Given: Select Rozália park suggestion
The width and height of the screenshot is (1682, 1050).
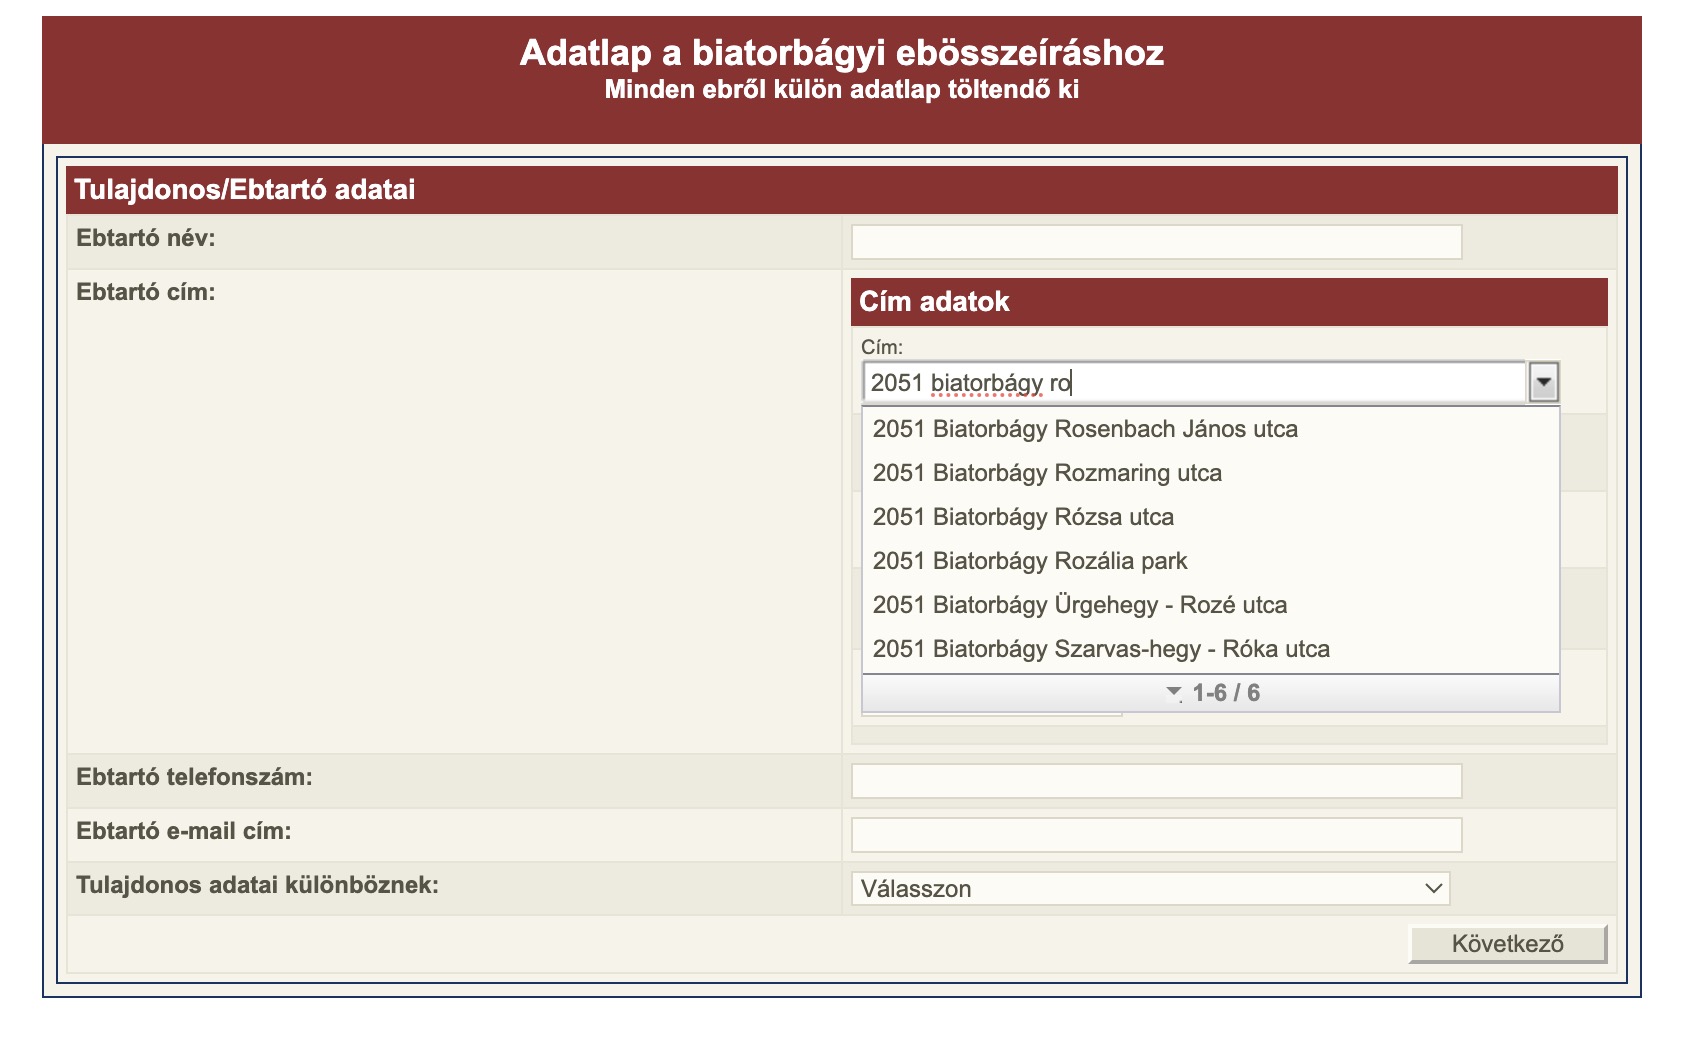Looking at the screenshot, I should pyautogui.click(x=1029, y=561).
